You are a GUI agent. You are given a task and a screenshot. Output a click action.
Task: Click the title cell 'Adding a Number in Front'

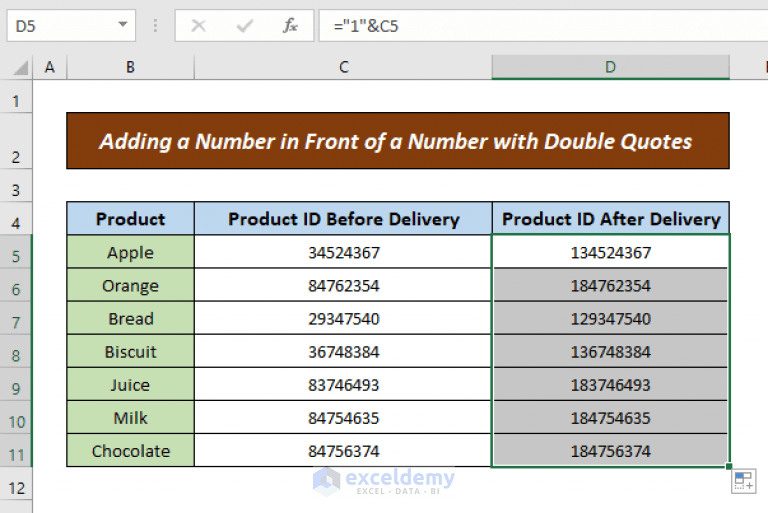pos(398,141)
